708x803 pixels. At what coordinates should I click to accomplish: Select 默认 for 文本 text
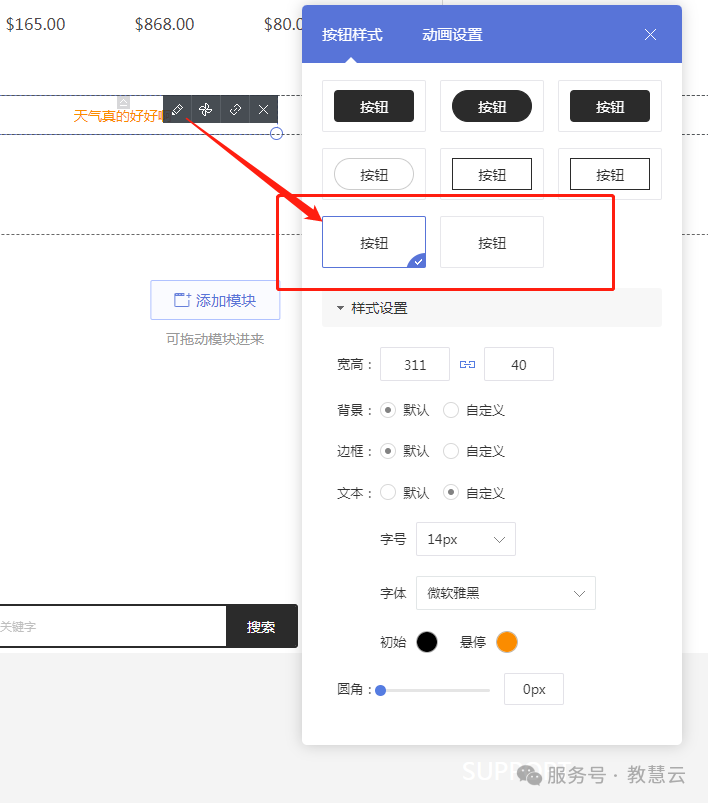[389, 493]
